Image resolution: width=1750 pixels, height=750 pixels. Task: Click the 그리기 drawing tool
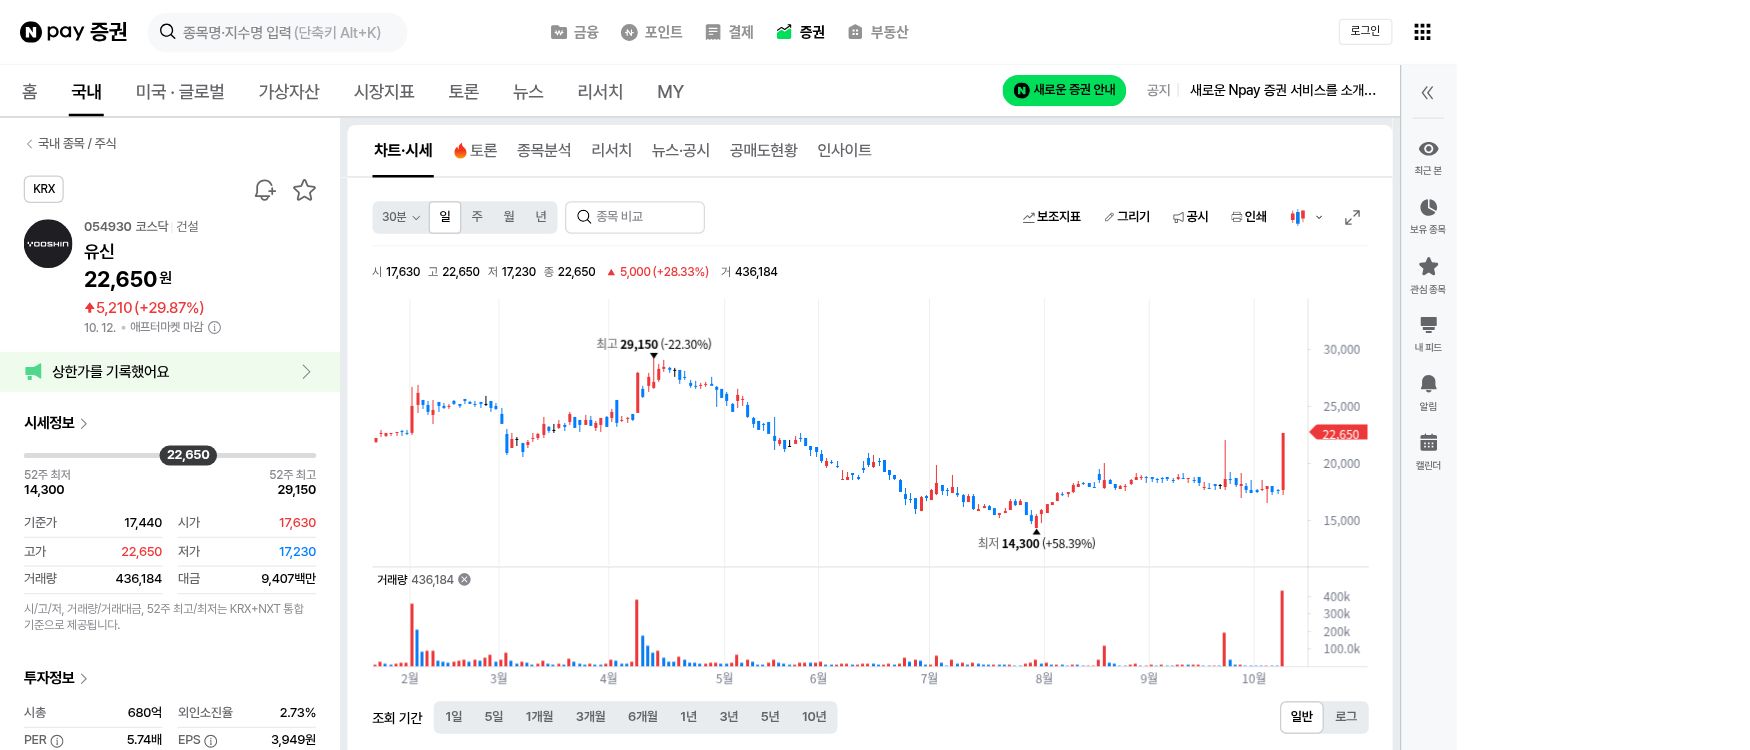pyautogui.click(x=1127, y=217)
